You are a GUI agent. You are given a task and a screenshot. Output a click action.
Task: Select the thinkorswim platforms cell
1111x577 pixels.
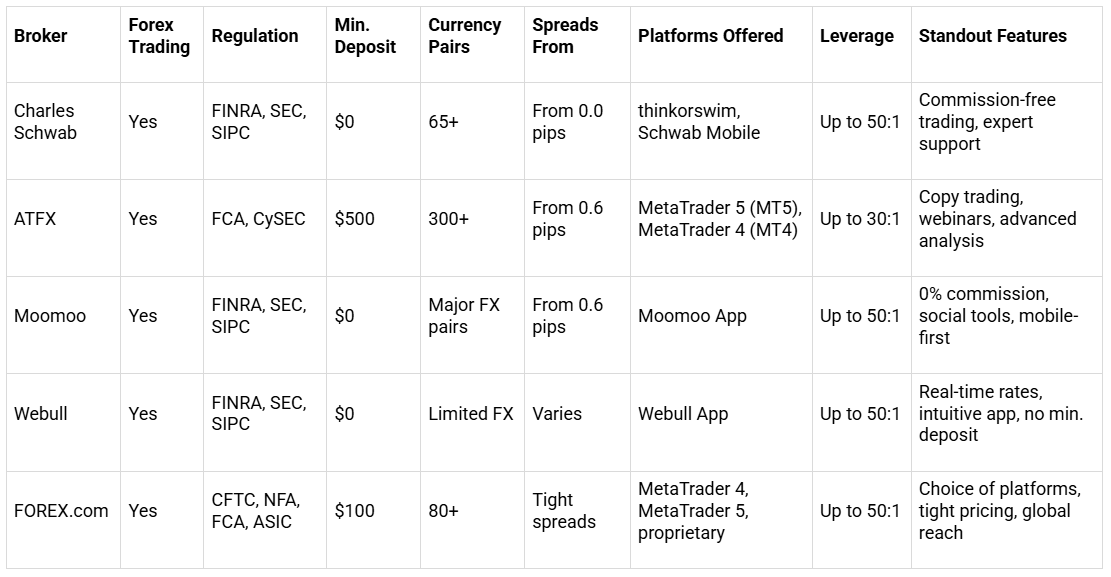[x=699, y=122]
